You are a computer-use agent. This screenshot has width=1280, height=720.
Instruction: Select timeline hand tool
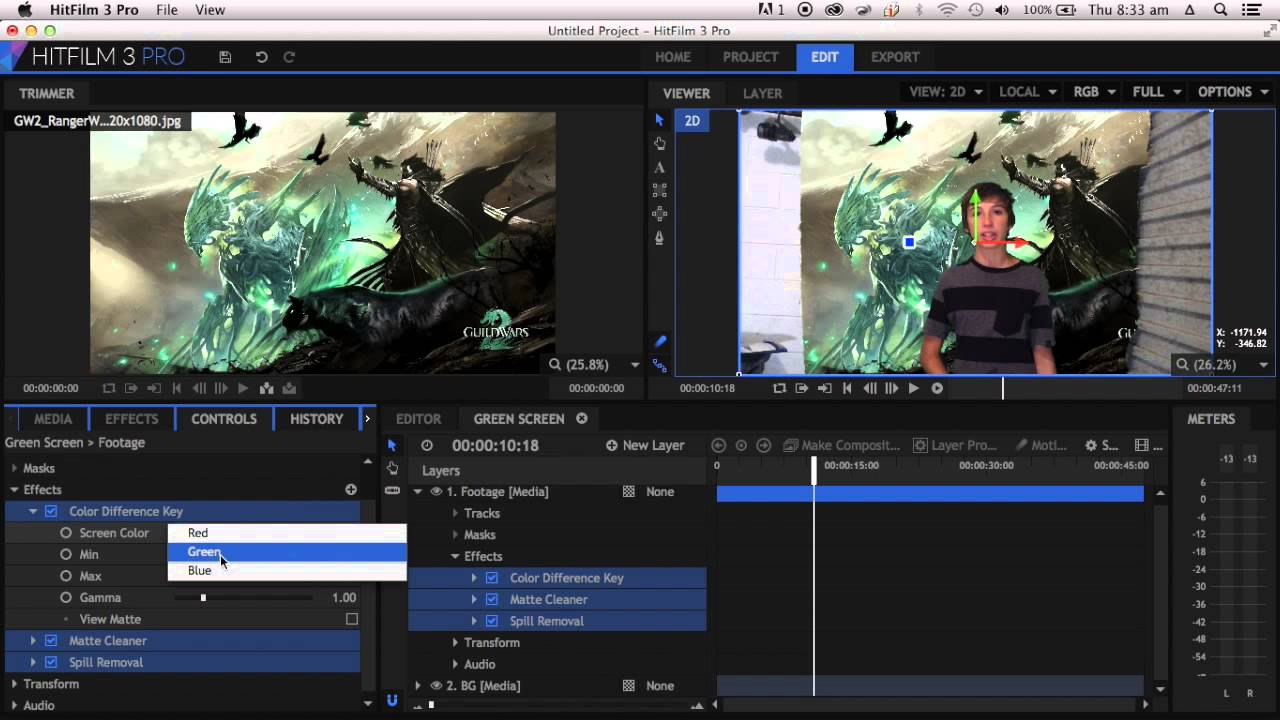[x=392, y=468]
